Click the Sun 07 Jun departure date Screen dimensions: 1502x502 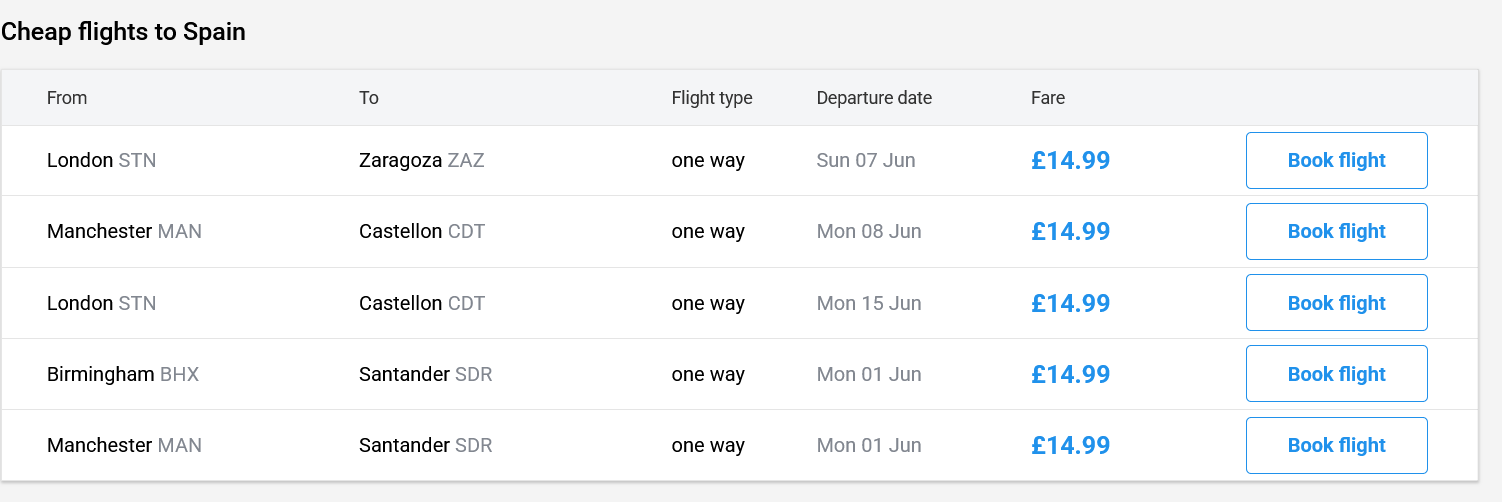pyautogui.click(x=866, y=160)
